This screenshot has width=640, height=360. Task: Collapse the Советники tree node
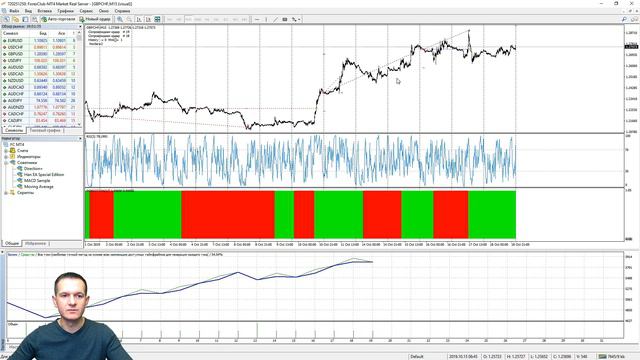point(6,162)
